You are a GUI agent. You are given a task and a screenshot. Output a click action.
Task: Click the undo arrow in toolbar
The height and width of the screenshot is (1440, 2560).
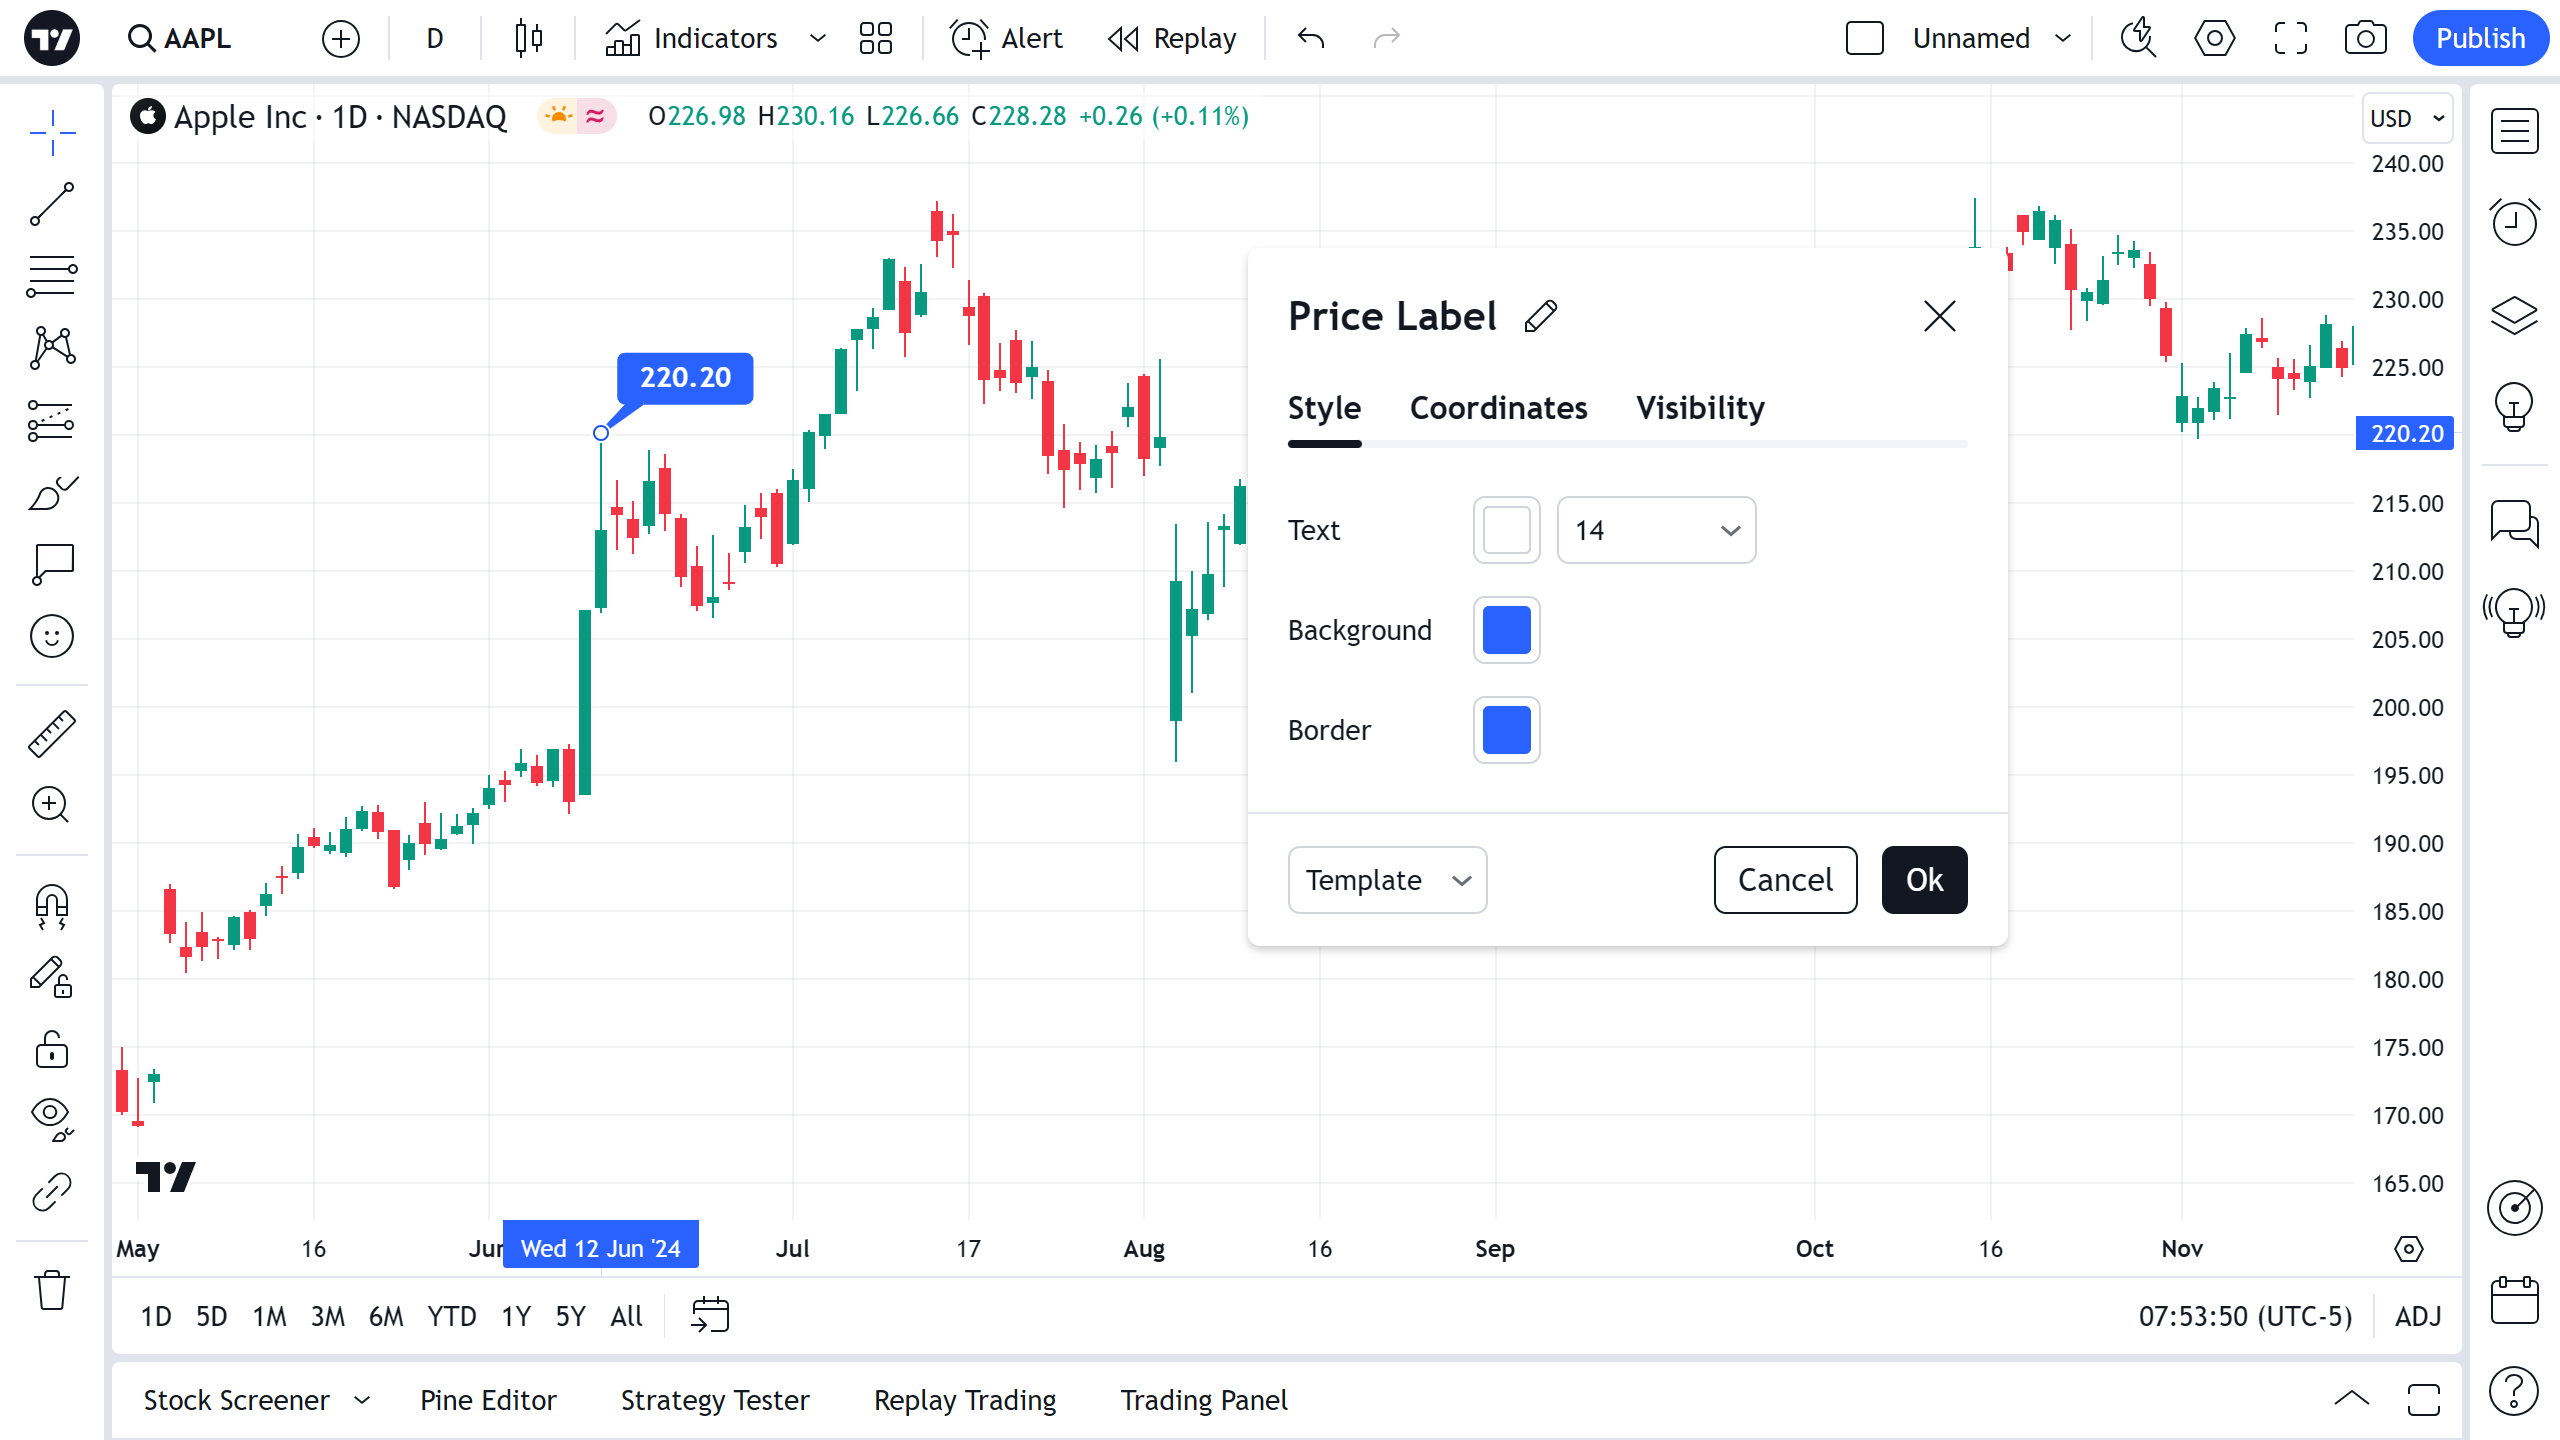[x=1311, y=39]
